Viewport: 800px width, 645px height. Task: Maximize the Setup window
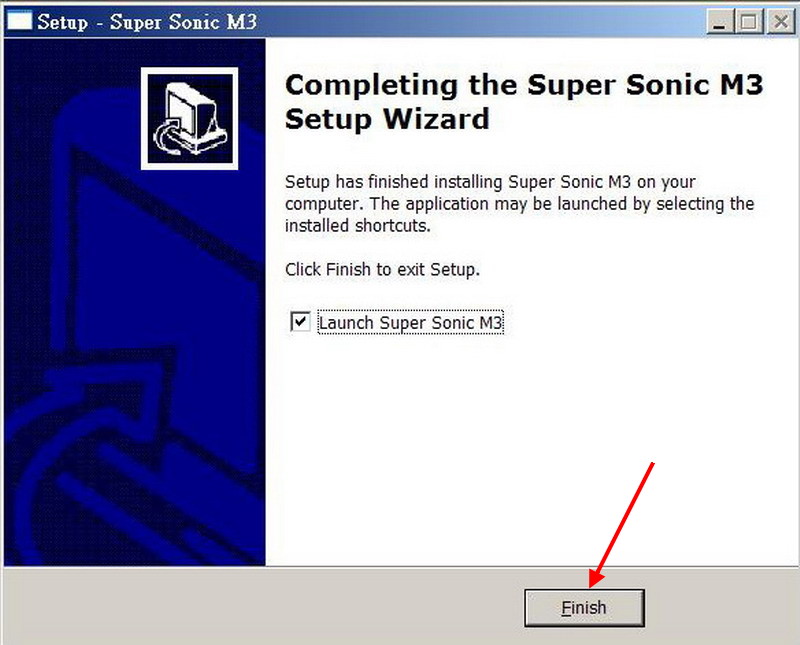[749, 22]
